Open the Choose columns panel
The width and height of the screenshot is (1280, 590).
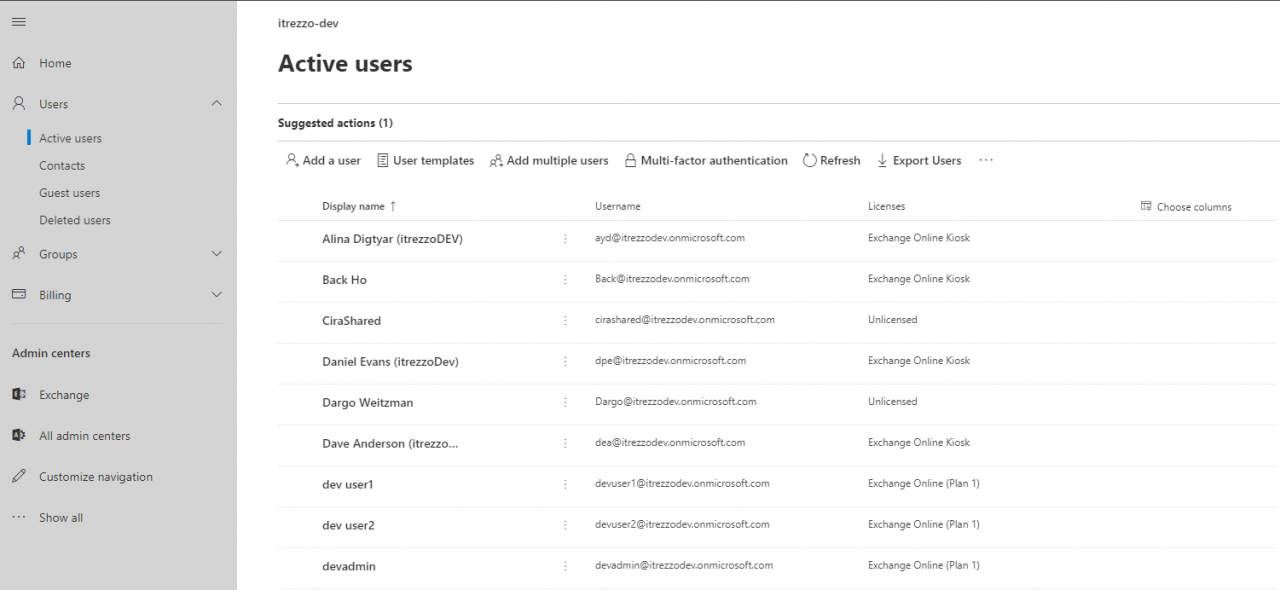1186,206
